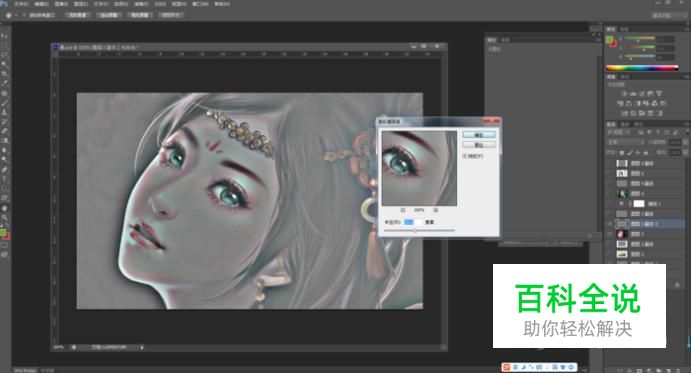Select the Spot Healing Brush tool
The image size is (691, 373).
[4, 93]
